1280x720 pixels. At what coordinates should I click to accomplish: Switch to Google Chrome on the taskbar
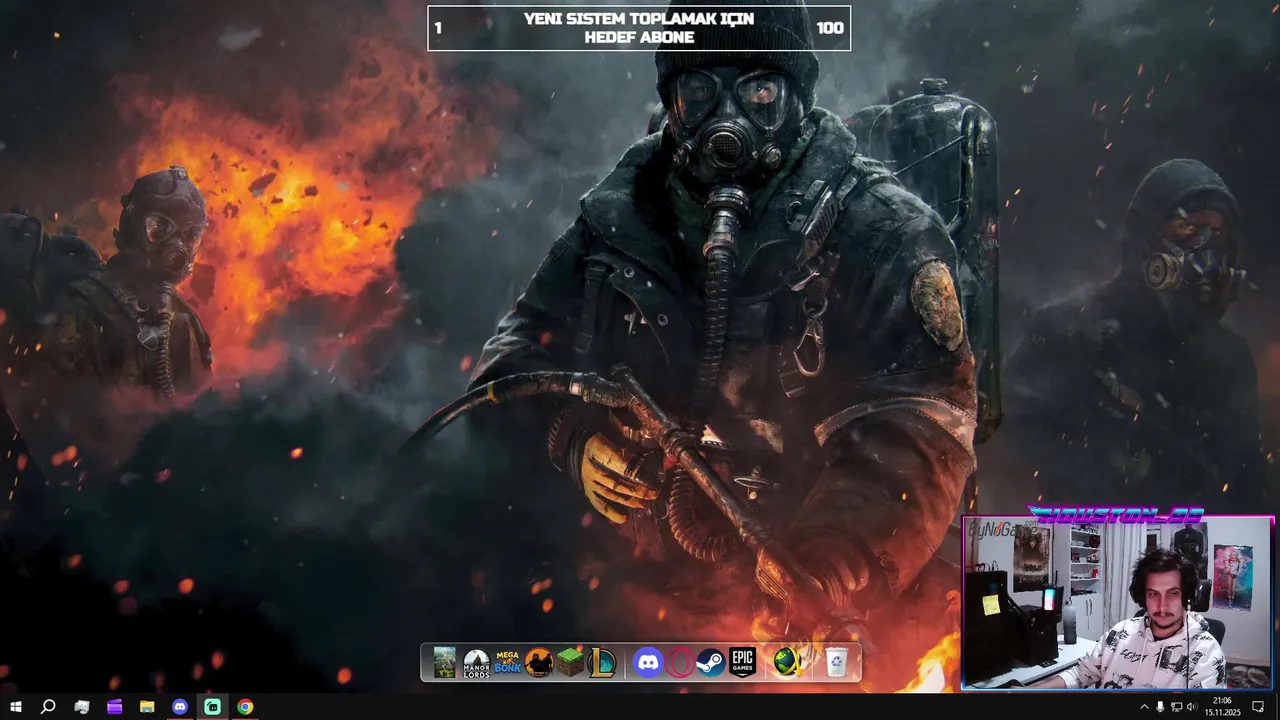245,707
